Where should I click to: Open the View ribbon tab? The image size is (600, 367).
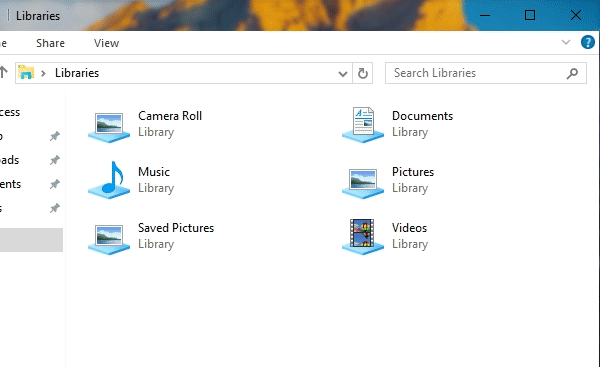pyautogui.click(x=106, y=43)
